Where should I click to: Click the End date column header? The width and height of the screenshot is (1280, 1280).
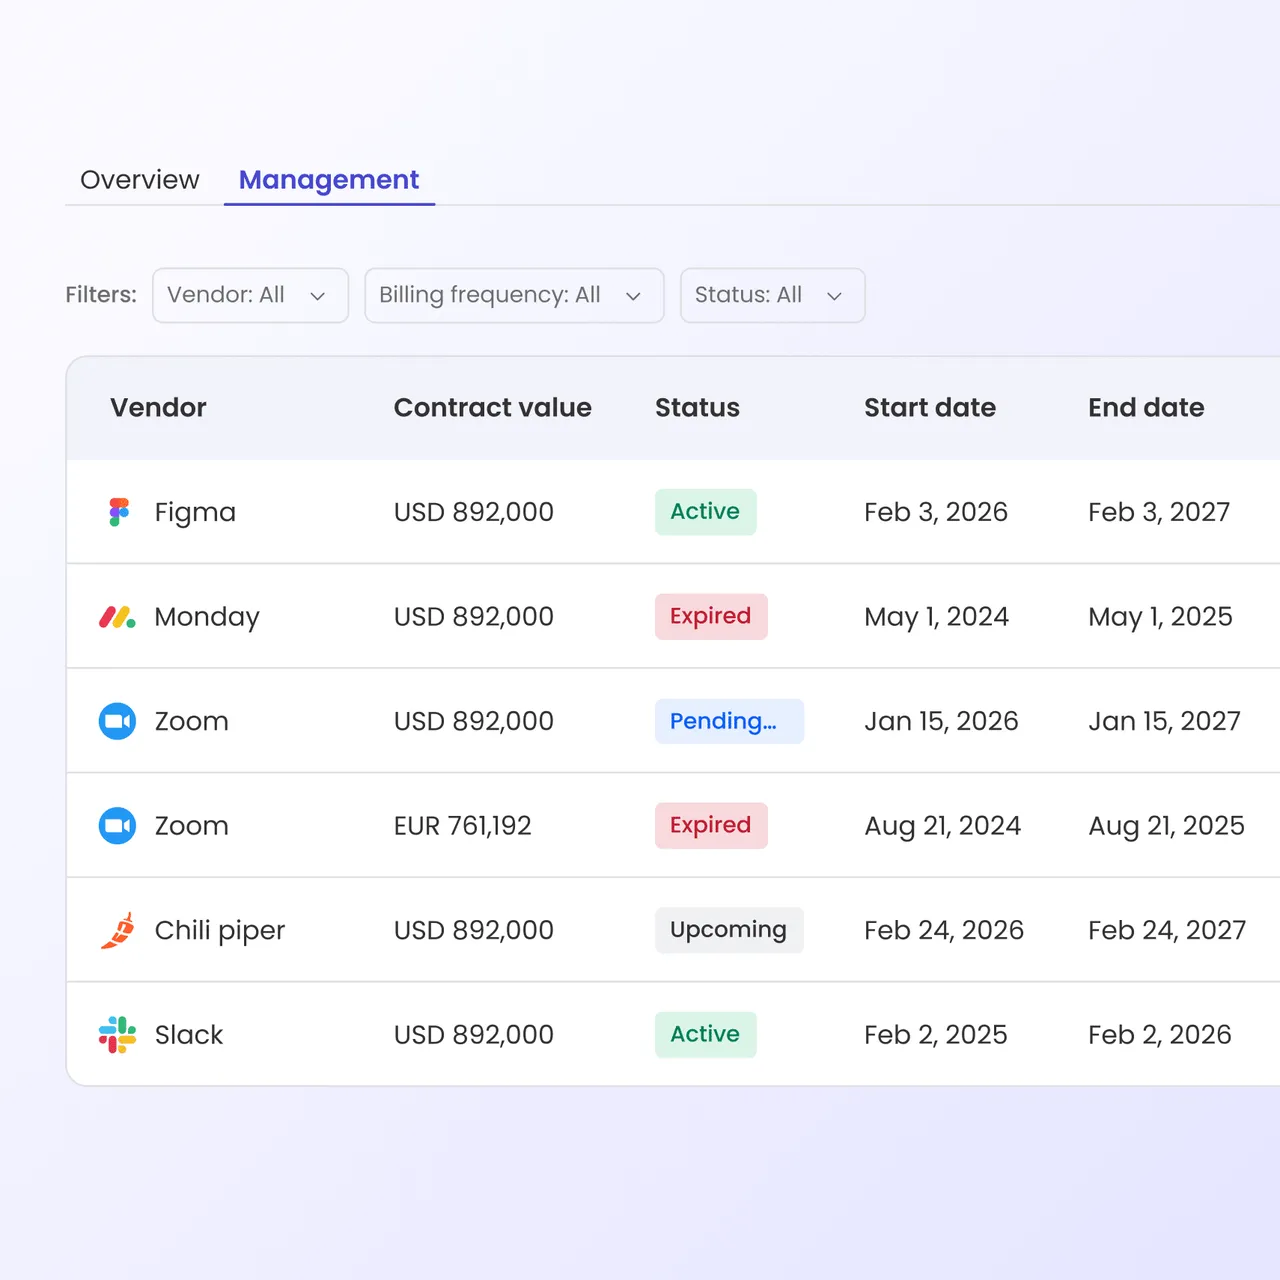point(1146,408)
